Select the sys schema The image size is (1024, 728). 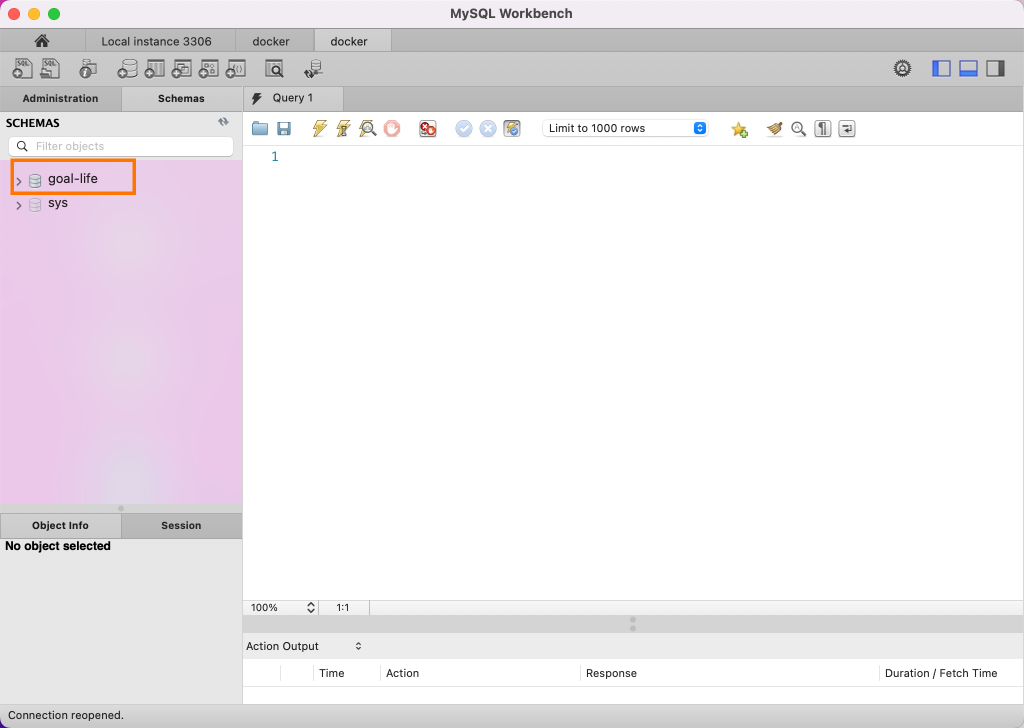point(57,203)
